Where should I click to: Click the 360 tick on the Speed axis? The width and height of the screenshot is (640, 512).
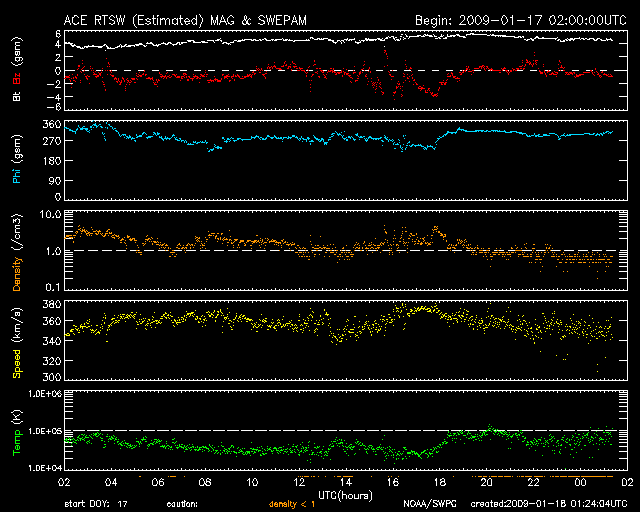(52, 321)
